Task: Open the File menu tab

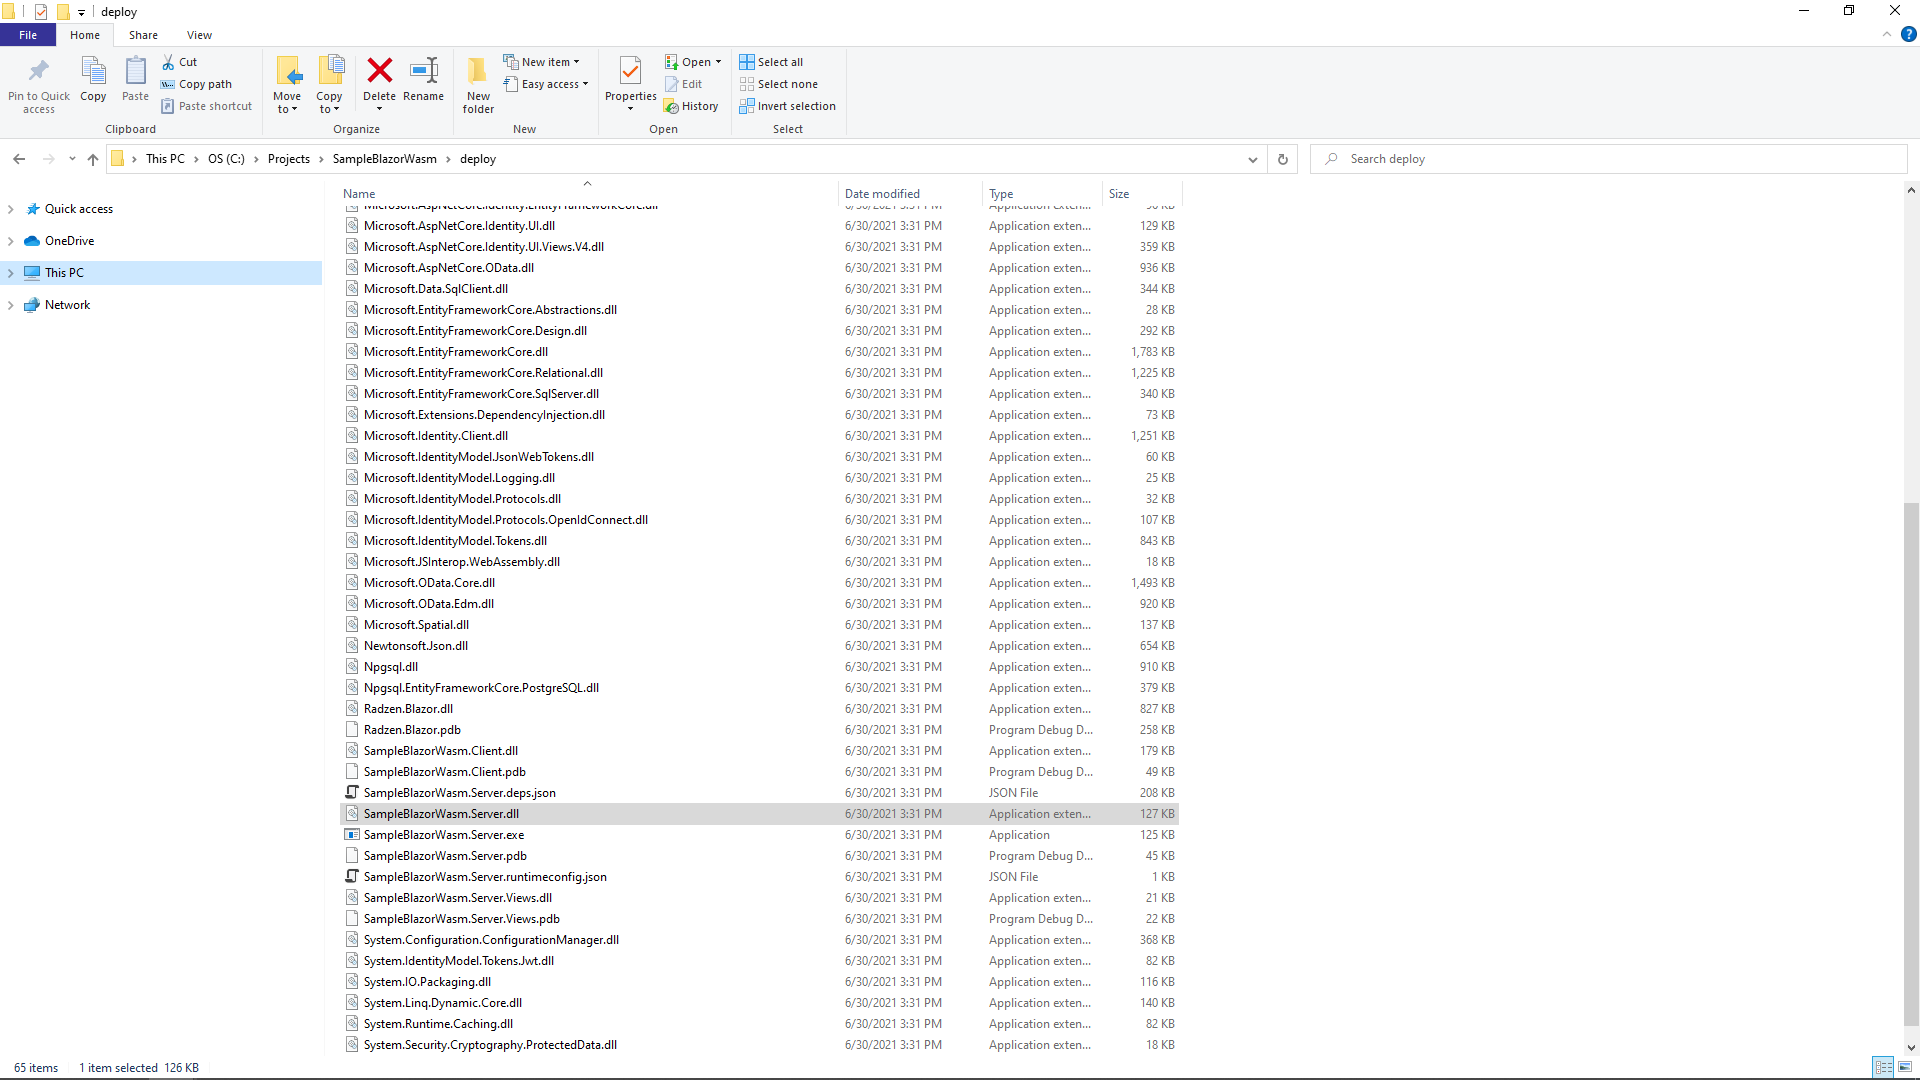Action: pos(28,35)
